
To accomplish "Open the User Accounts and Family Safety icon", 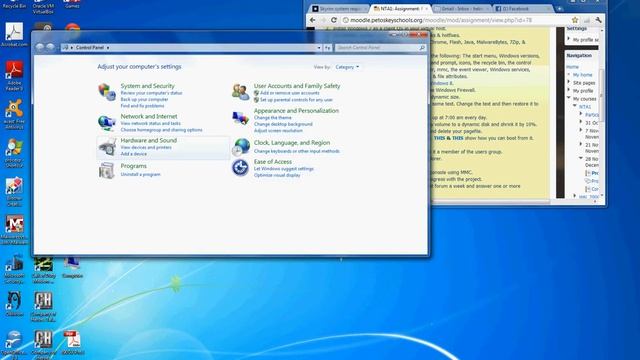I will [x=240, y=92].
